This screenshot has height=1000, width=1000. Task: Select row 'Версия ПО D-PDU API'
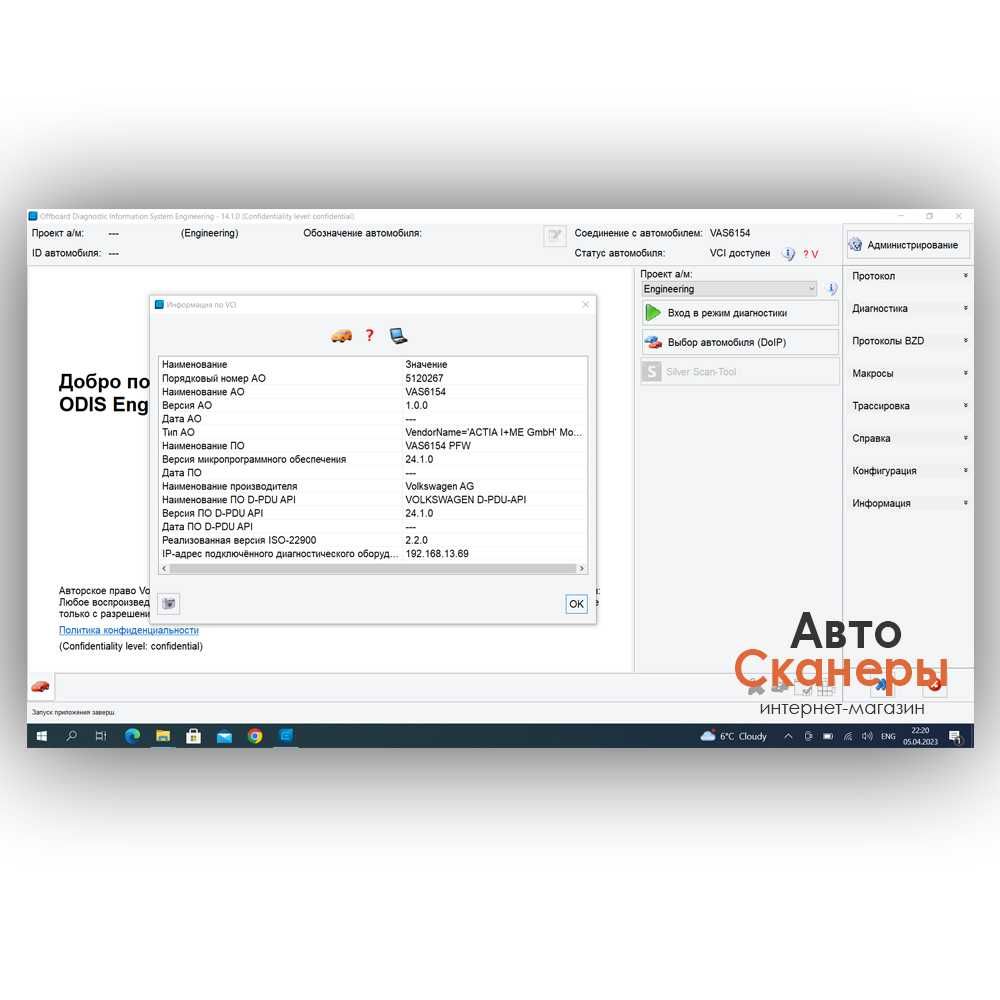372,513
